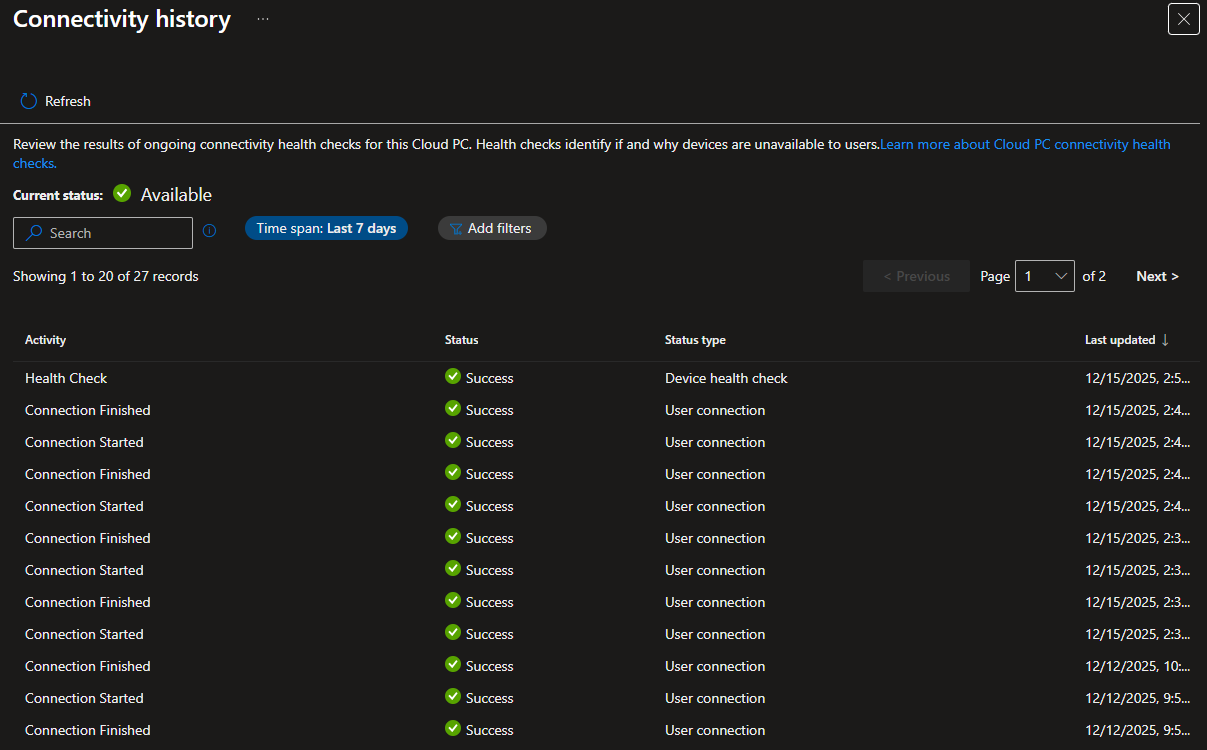Click the green Available status checkmark icon
The width and height of the screenshot is (1207, 750).
coord(122,193)
